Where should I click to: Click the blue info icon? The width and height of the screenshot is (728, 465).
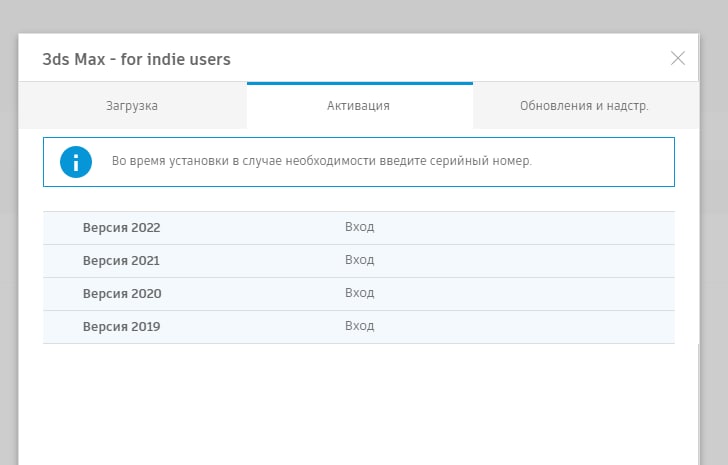point(76,162)
